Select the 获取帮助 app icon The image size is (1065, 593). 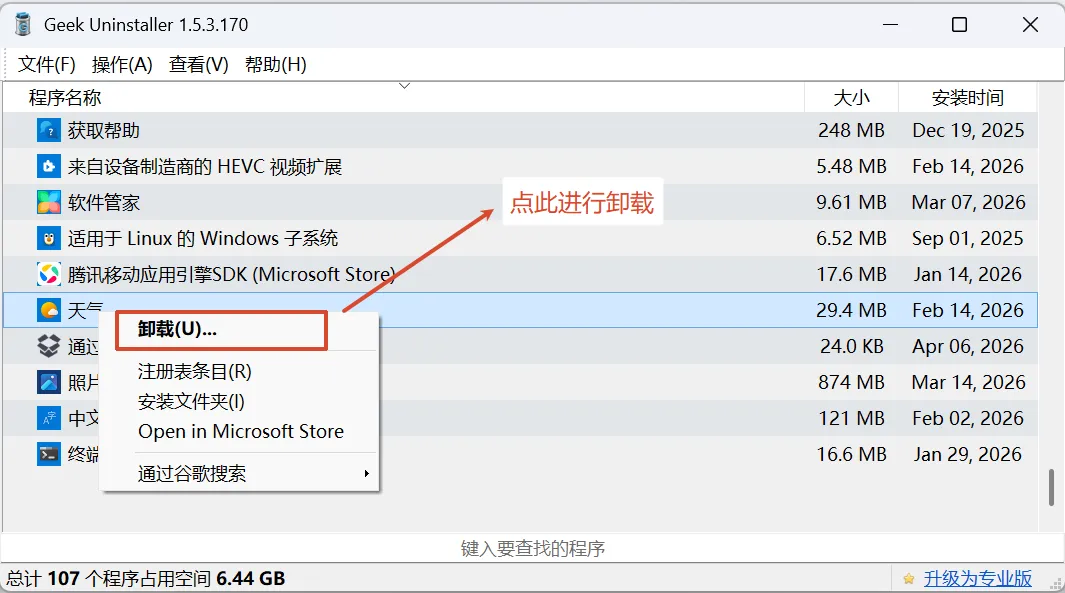[49, 130]
